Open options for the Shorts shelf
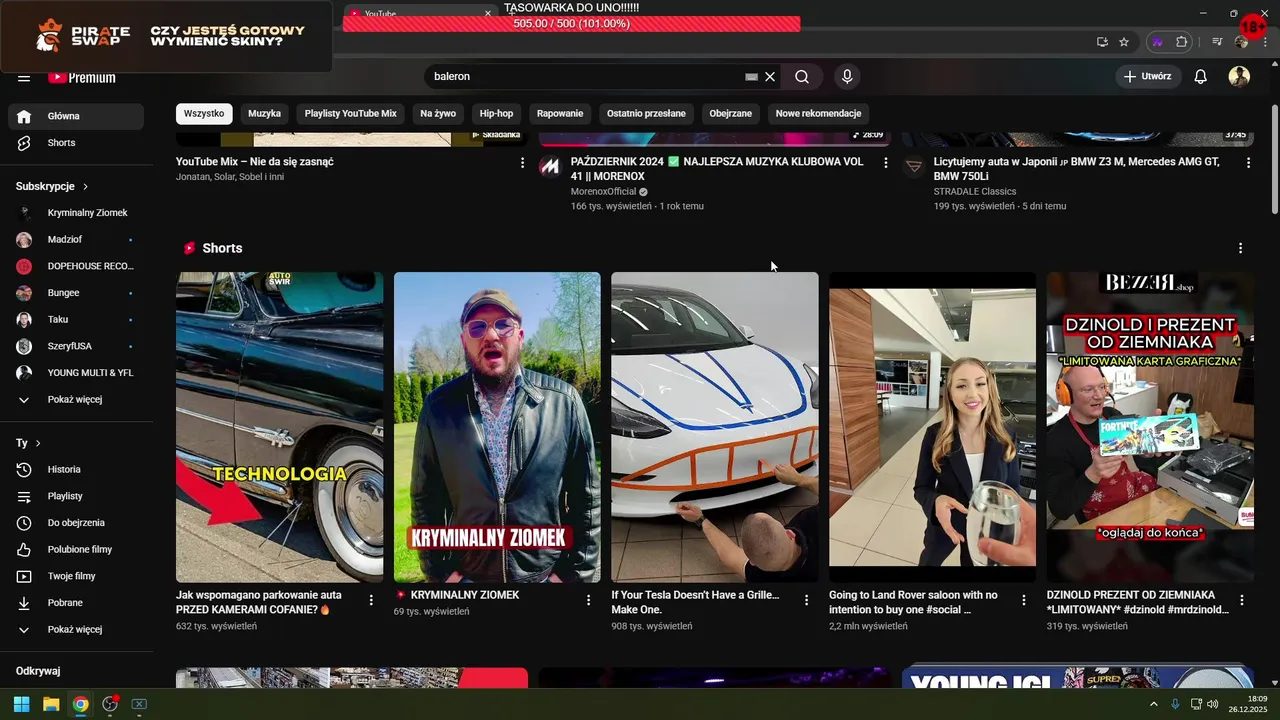Screen dimensions: 1280x720 coord(1240,248)
